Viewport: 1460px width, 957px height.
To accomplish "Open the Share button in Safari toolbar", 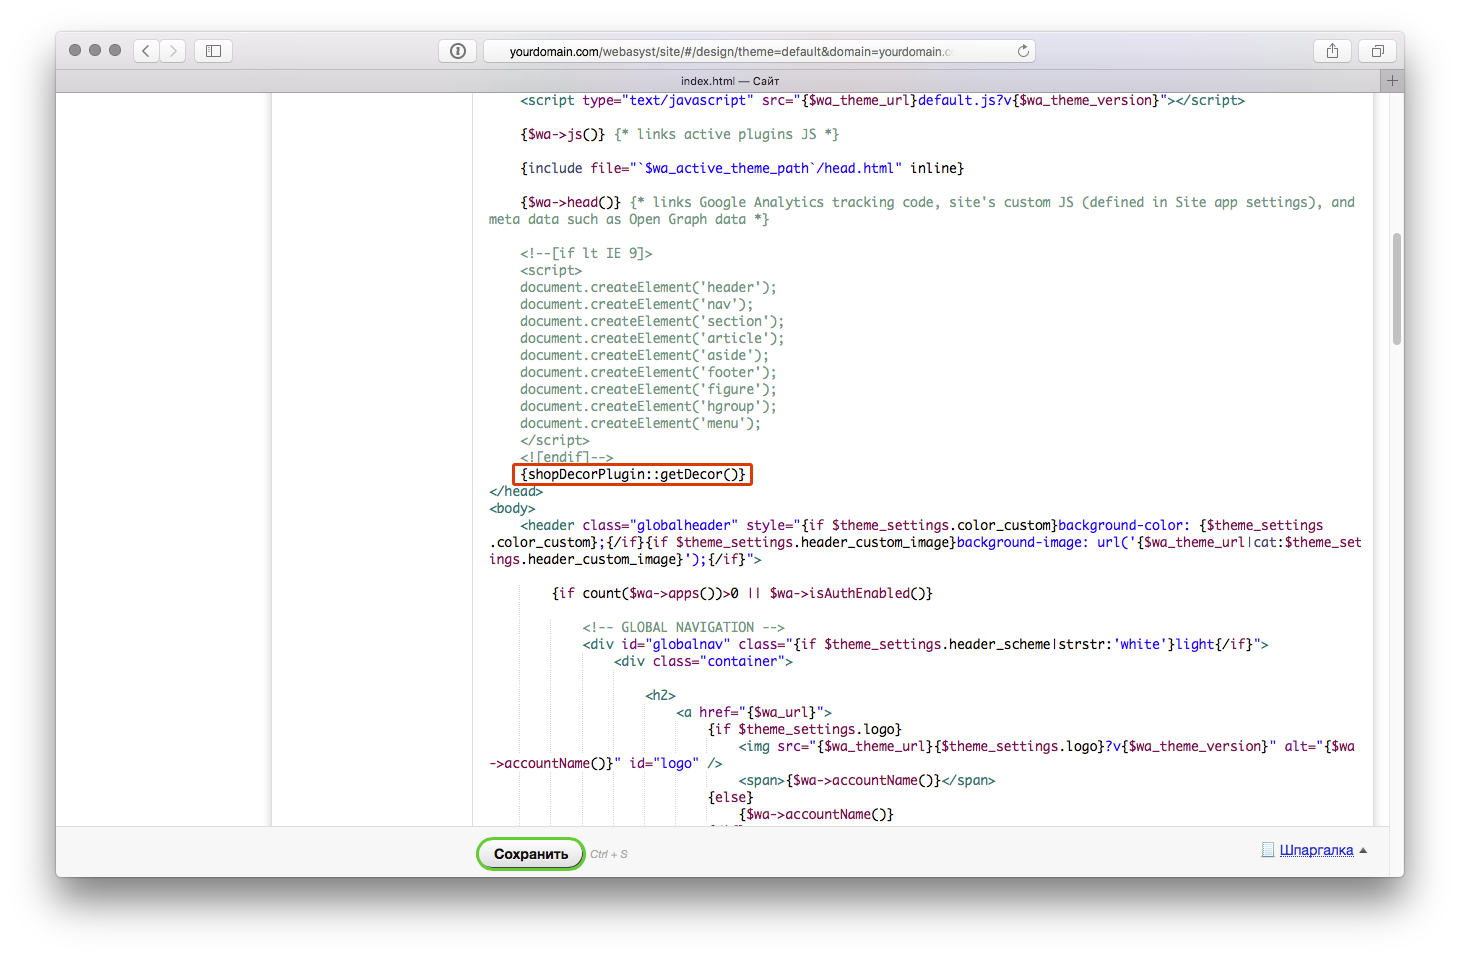I will (x=1332, y=50).
